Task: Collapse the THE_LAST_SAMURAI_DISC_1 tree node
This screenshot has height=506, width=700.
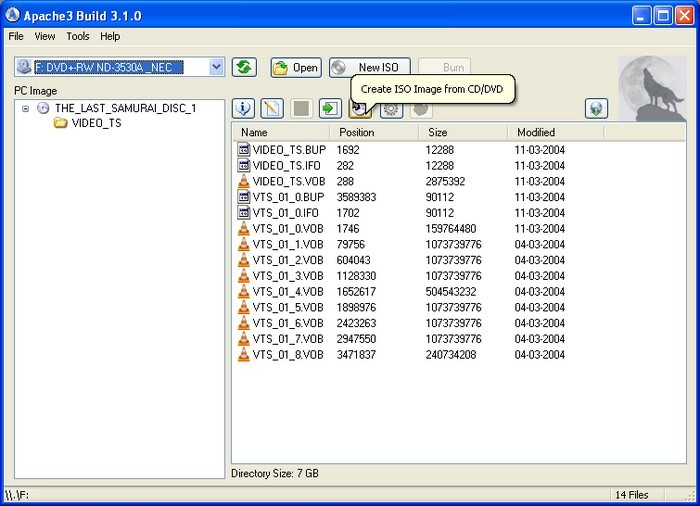Action: click(25, 109)
